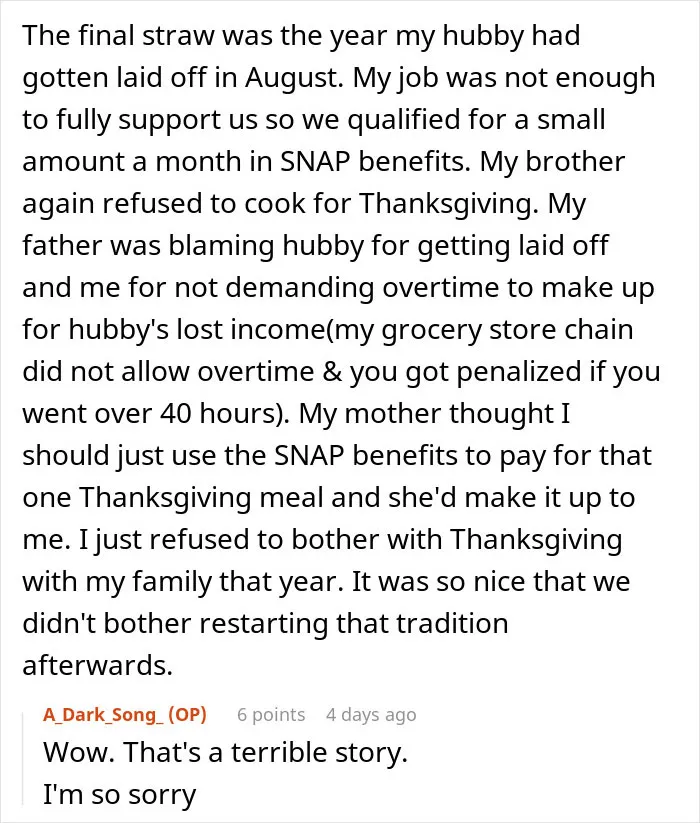Viewport: 700px width, 823px height.
Task: Collapse reply thread using the vertical line
Action: pyautogui.click(x=23, y=758)
